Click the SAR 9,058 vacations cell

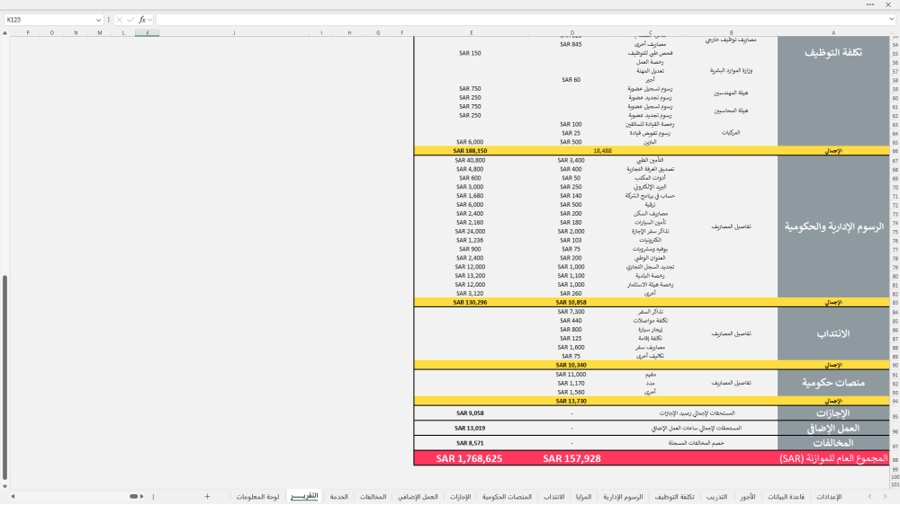pos(470,413)
